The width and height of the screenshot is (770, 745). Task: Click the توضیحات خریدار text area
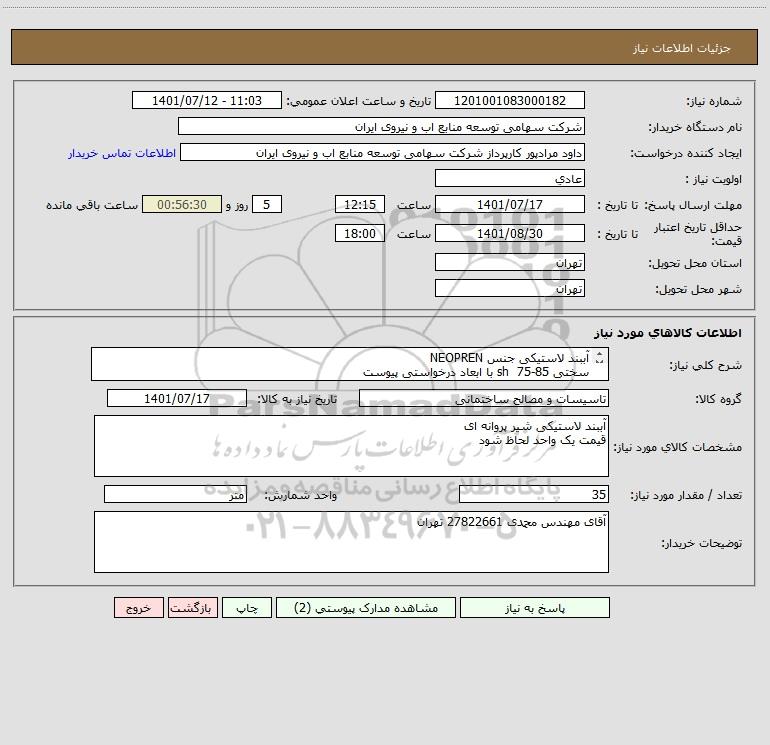point(351,542)
